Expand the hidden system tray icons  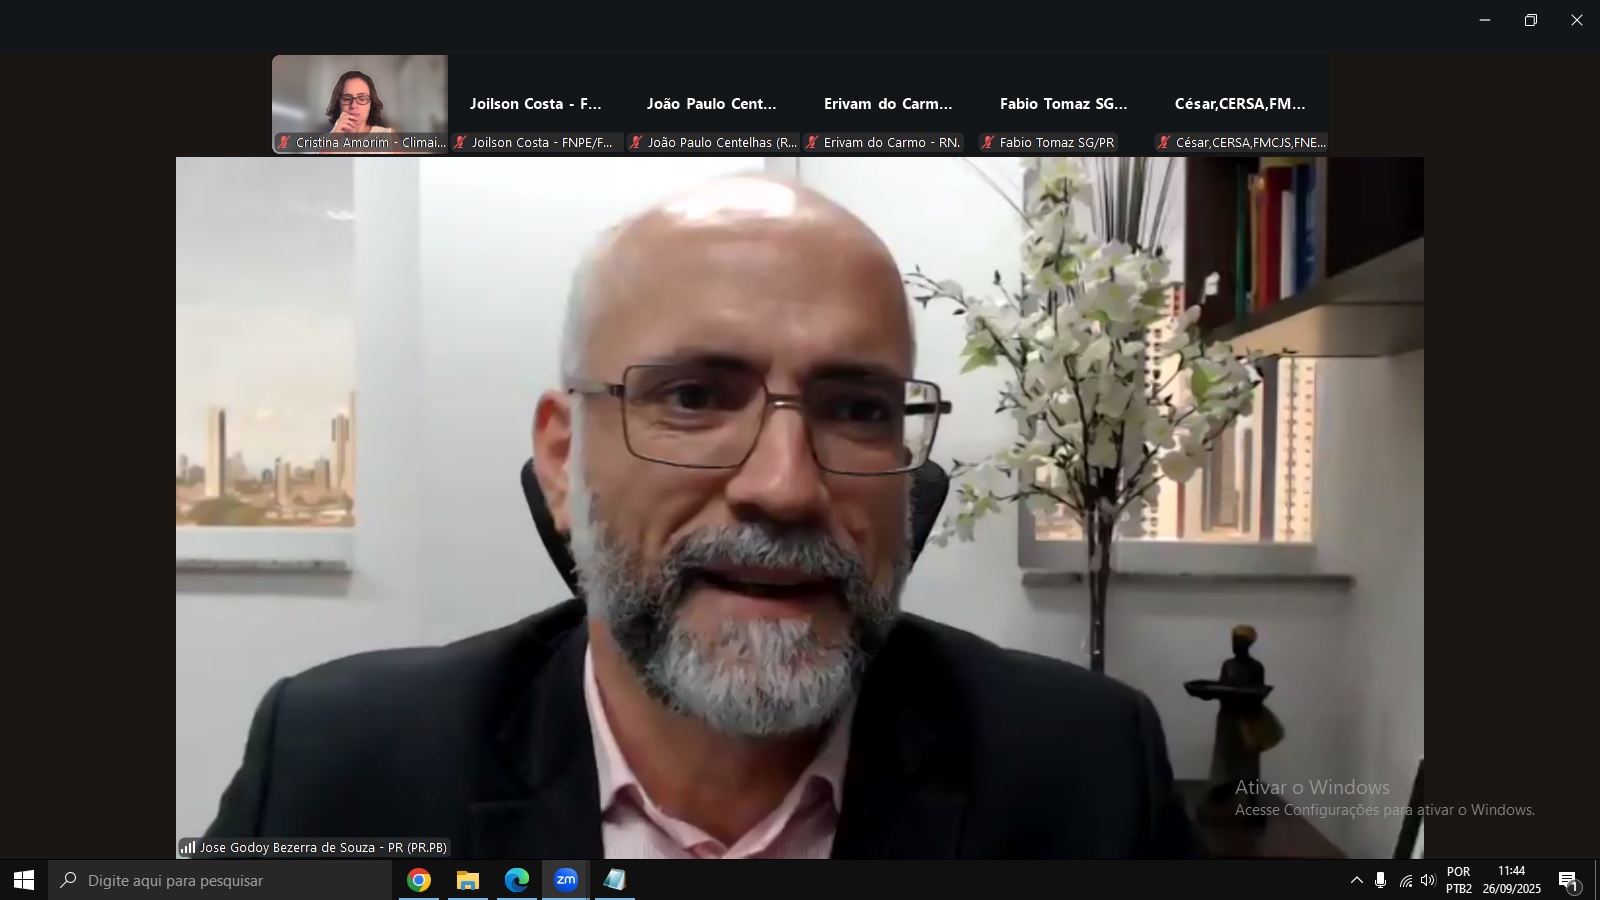[x=1356, y=880]
